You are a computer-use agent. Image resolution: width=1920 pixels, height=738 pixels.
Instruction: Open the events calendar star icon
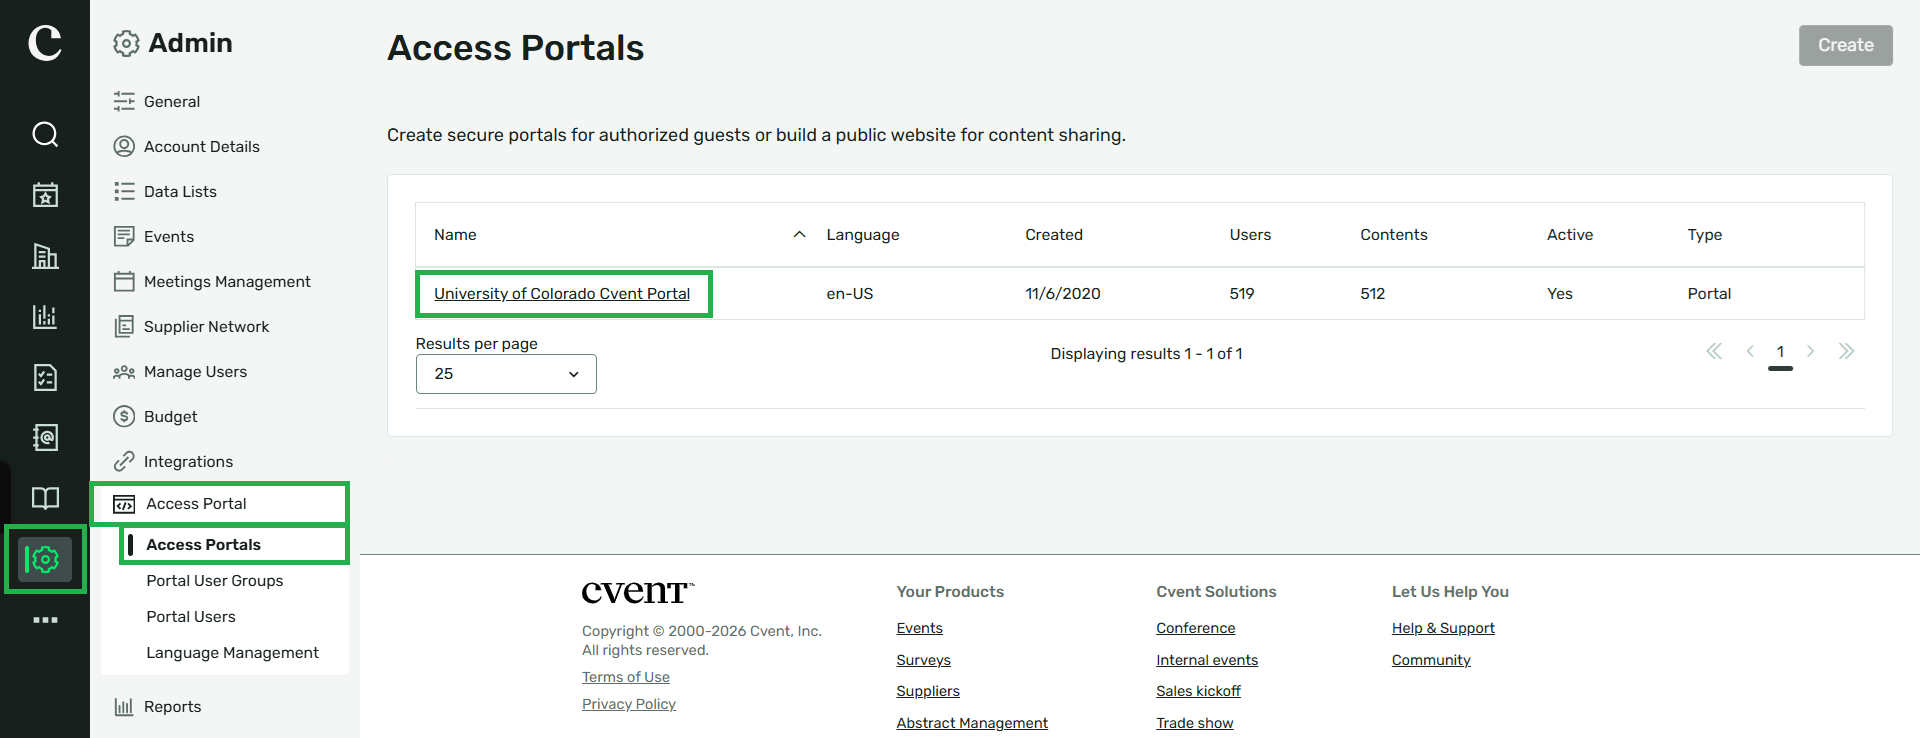(45, 195)
